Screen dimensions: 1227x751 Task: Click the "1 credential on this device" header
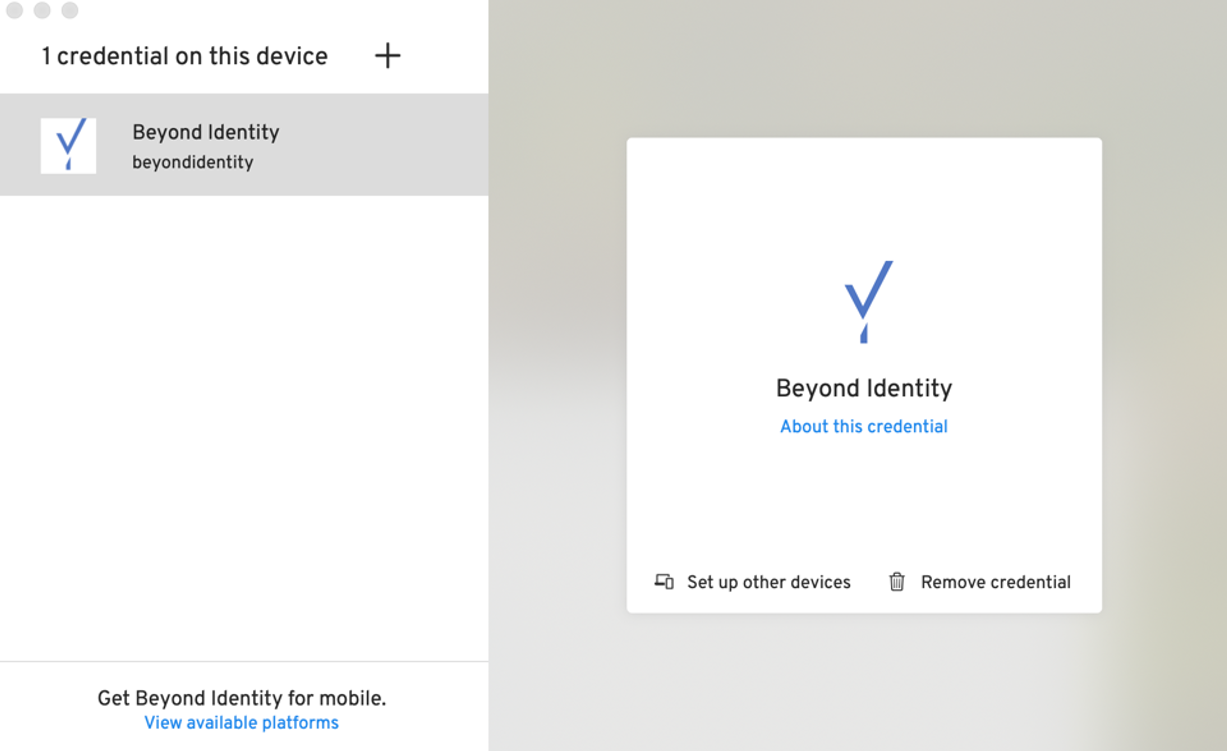tap(185, 56)
